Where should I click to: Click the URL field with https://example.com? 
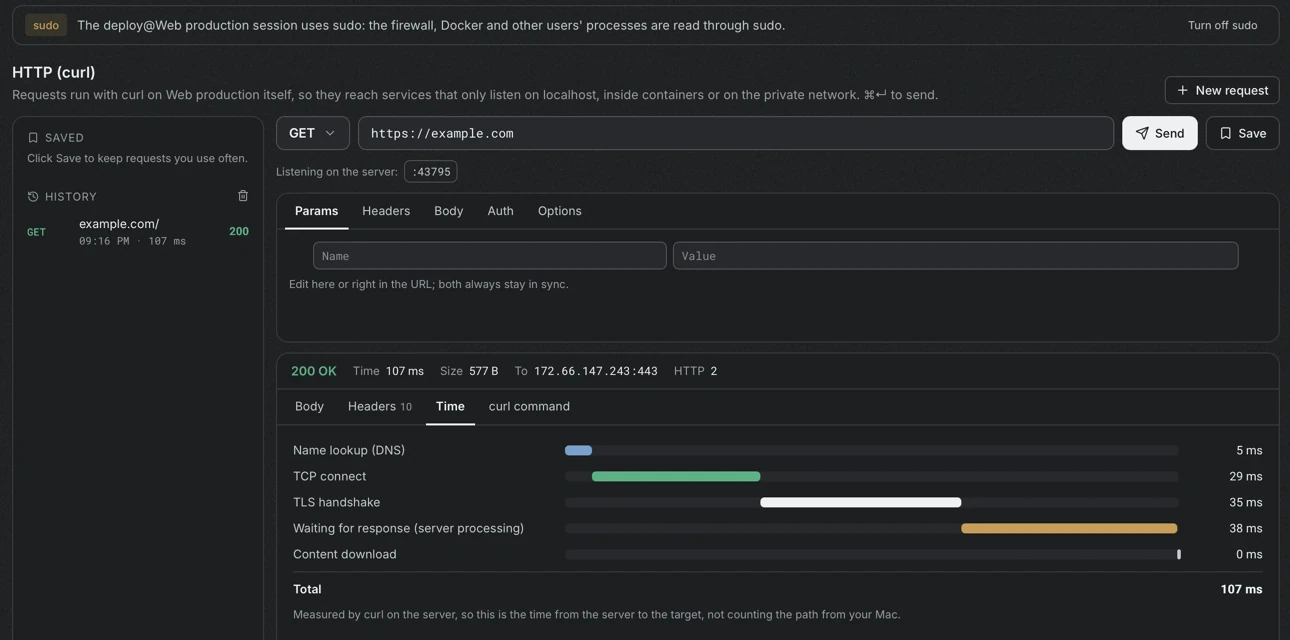[x=736, y=133]
